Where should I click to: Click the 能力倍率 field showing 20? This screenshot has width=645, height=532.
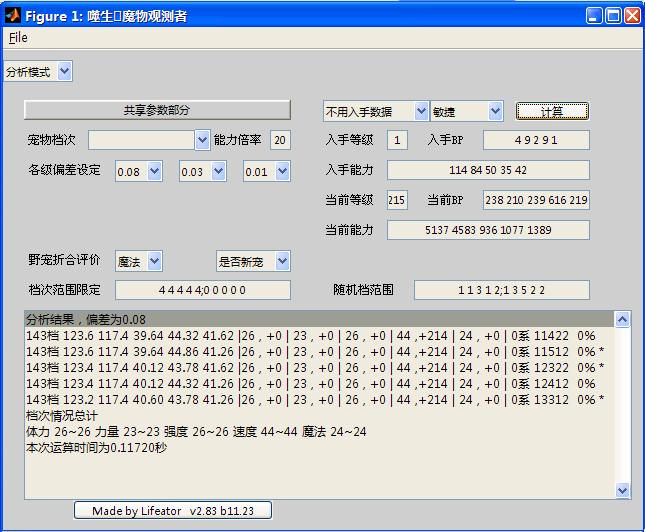(280, 140)
